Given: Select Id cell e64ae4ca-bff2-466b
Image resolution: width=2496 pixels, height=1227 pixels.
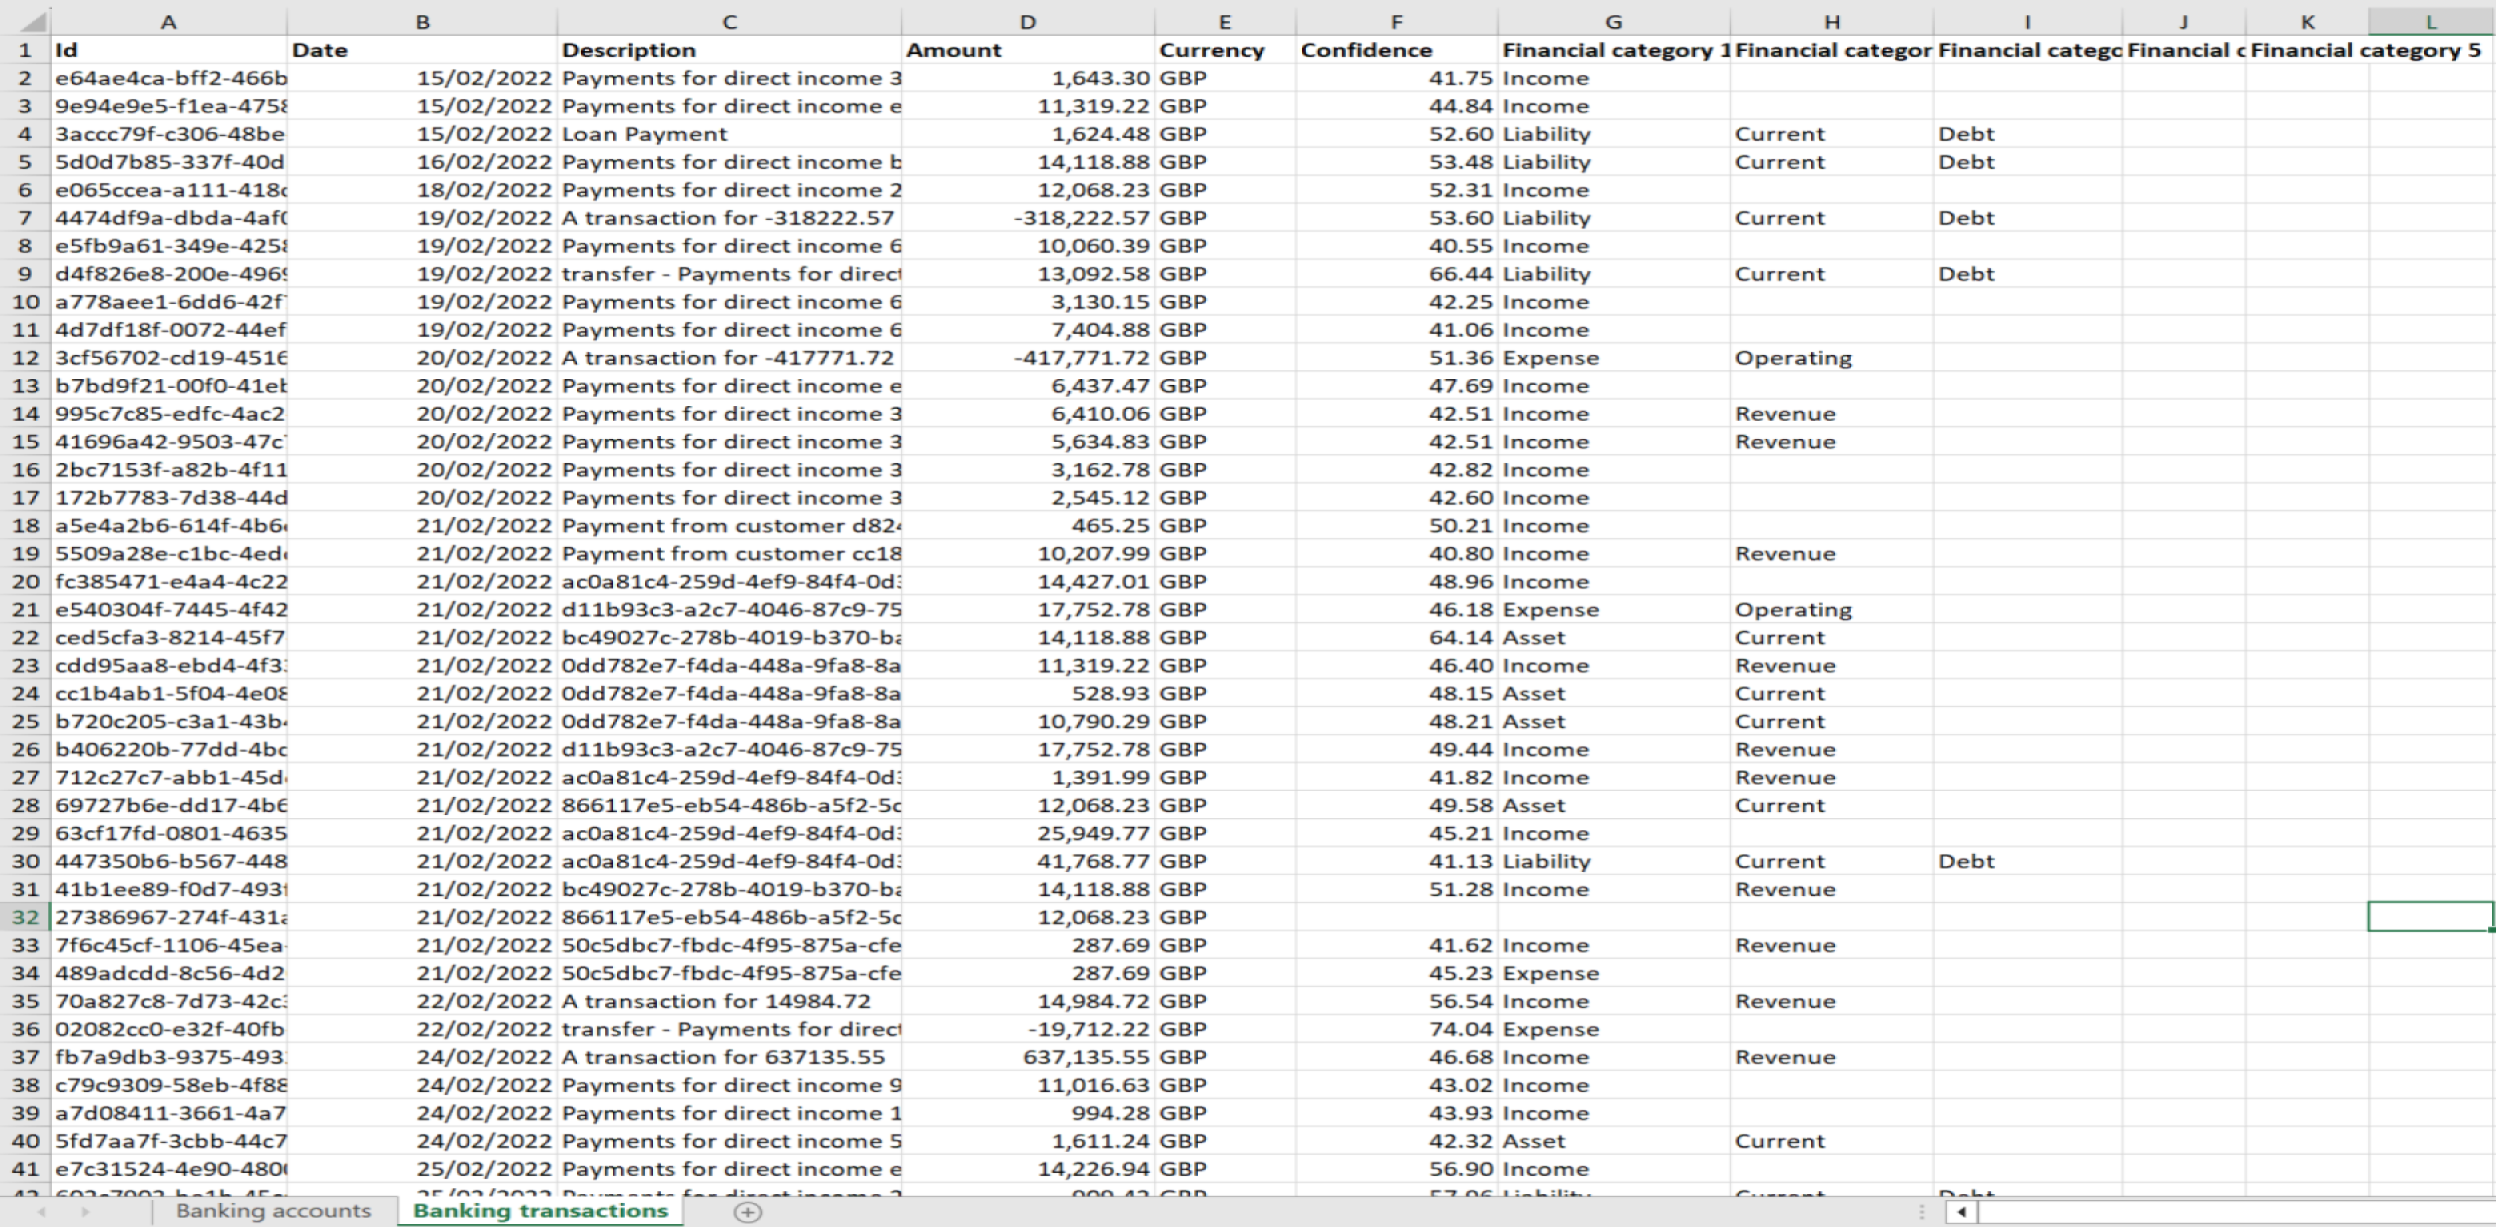Looking at the screenshot, I should coord(168,78).
